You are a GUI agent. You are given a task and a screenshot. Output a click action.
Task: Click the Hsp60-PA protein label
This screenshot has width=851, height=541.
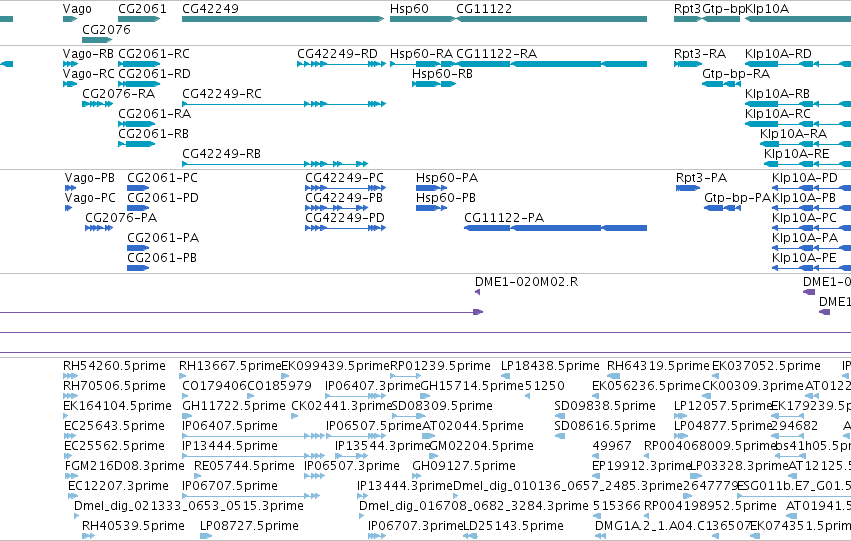coord(447,178)
